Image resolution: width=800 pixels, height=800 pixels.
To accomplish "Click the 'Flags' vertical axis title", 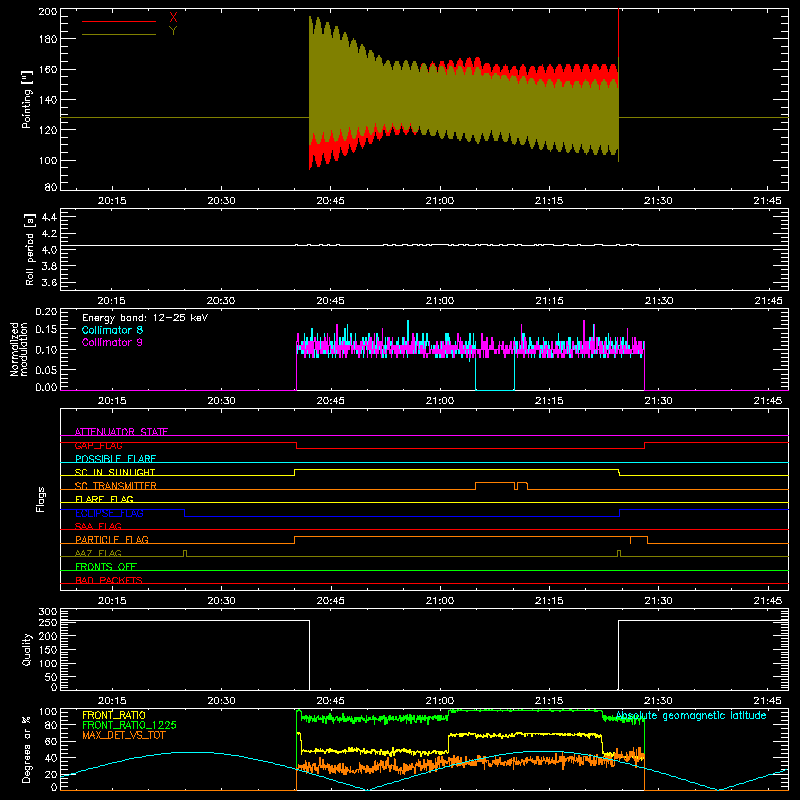I will pyautogui.click(x=40, y=499).
